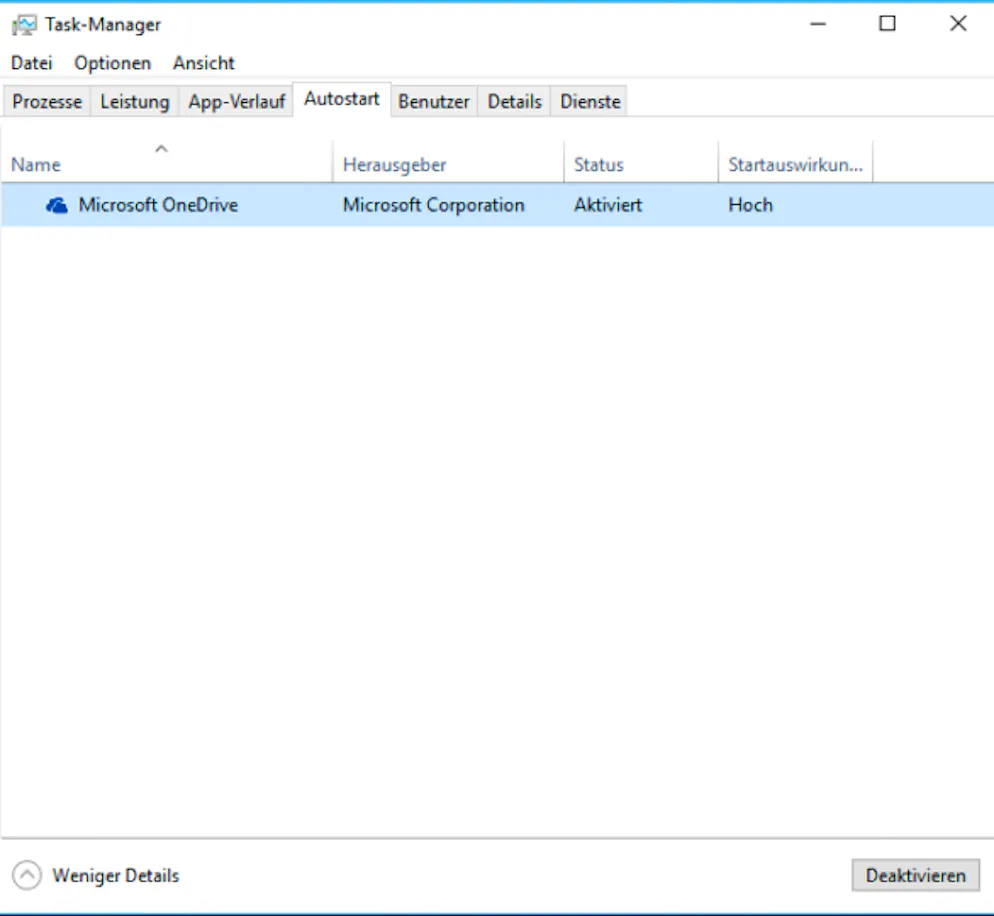This screenshot has width=994, height=916.
Task: Switch to the Benutzer tab
Action: tap(434, 101)
